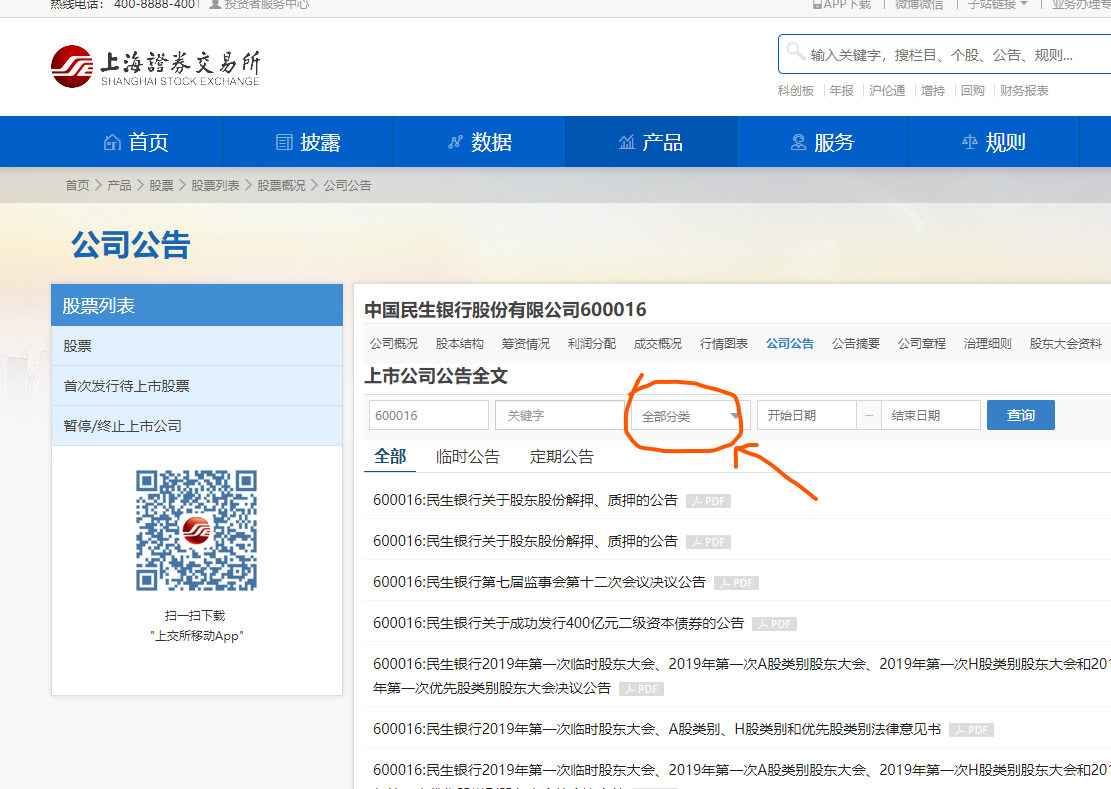Image resolution: width=1111 pixels, height=789 pixels.
Task: Open the 披露 navigation menu
Action: click(308, 142)
